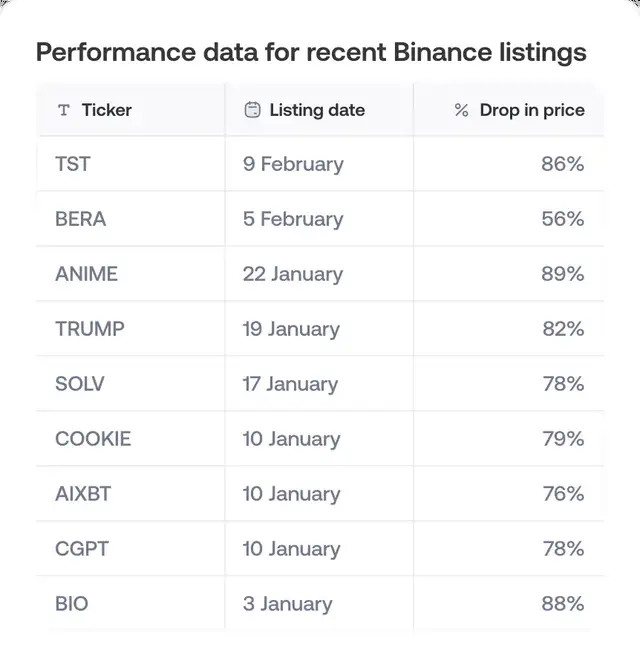The image size is (640, 650).
Task: Click the BERA ticker cell
Action: 80,219
